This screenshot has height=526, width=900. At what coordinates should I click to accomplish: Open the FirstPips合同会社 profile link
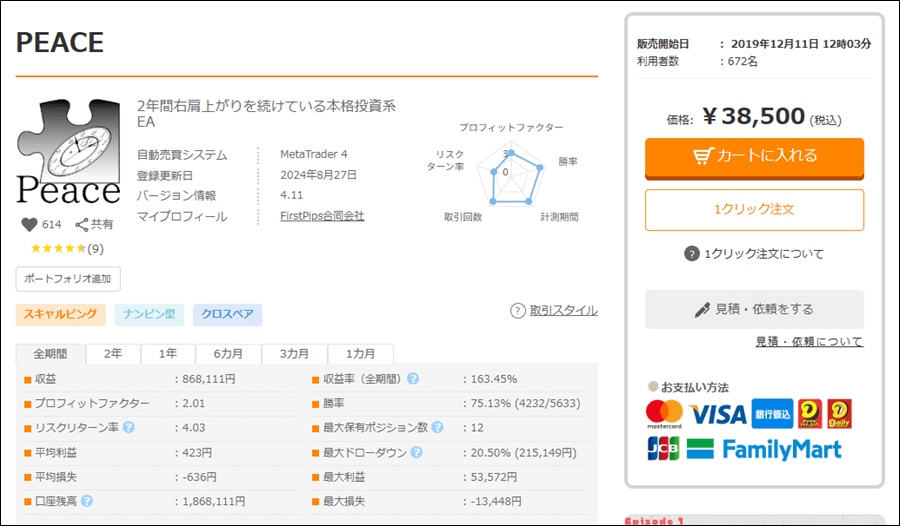[x=322, y=216]
